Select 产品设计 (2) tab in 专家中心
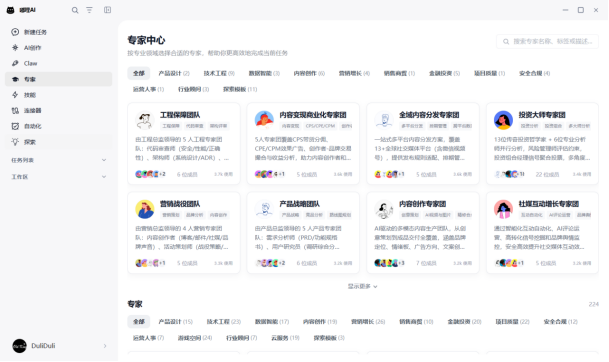Screen dimensions: 609x362 pos(174,73)
